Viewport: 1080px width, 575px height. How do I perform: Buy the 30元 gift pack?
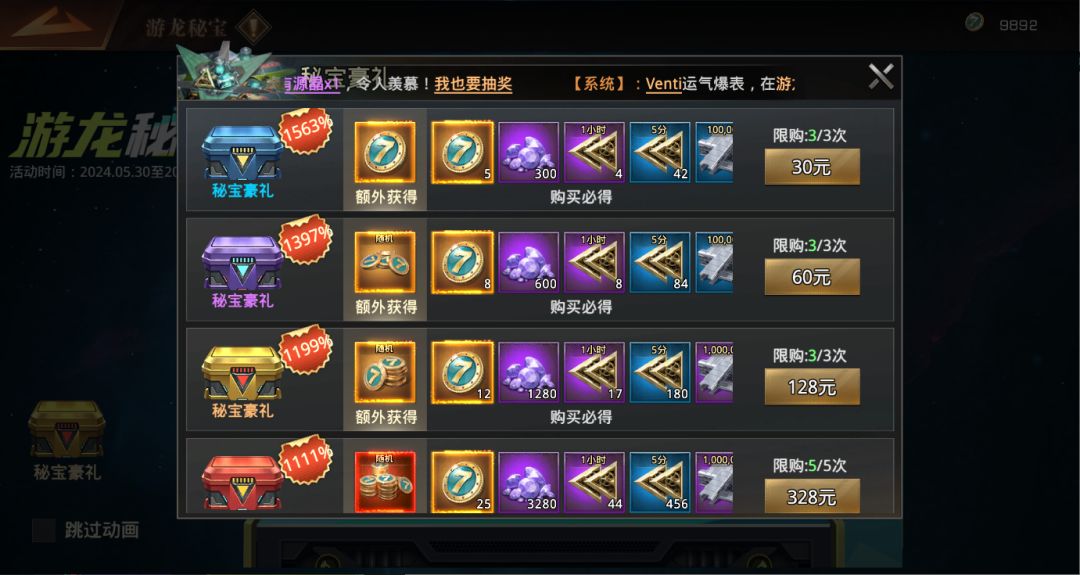pyautogui.click(x=812, y=167)
